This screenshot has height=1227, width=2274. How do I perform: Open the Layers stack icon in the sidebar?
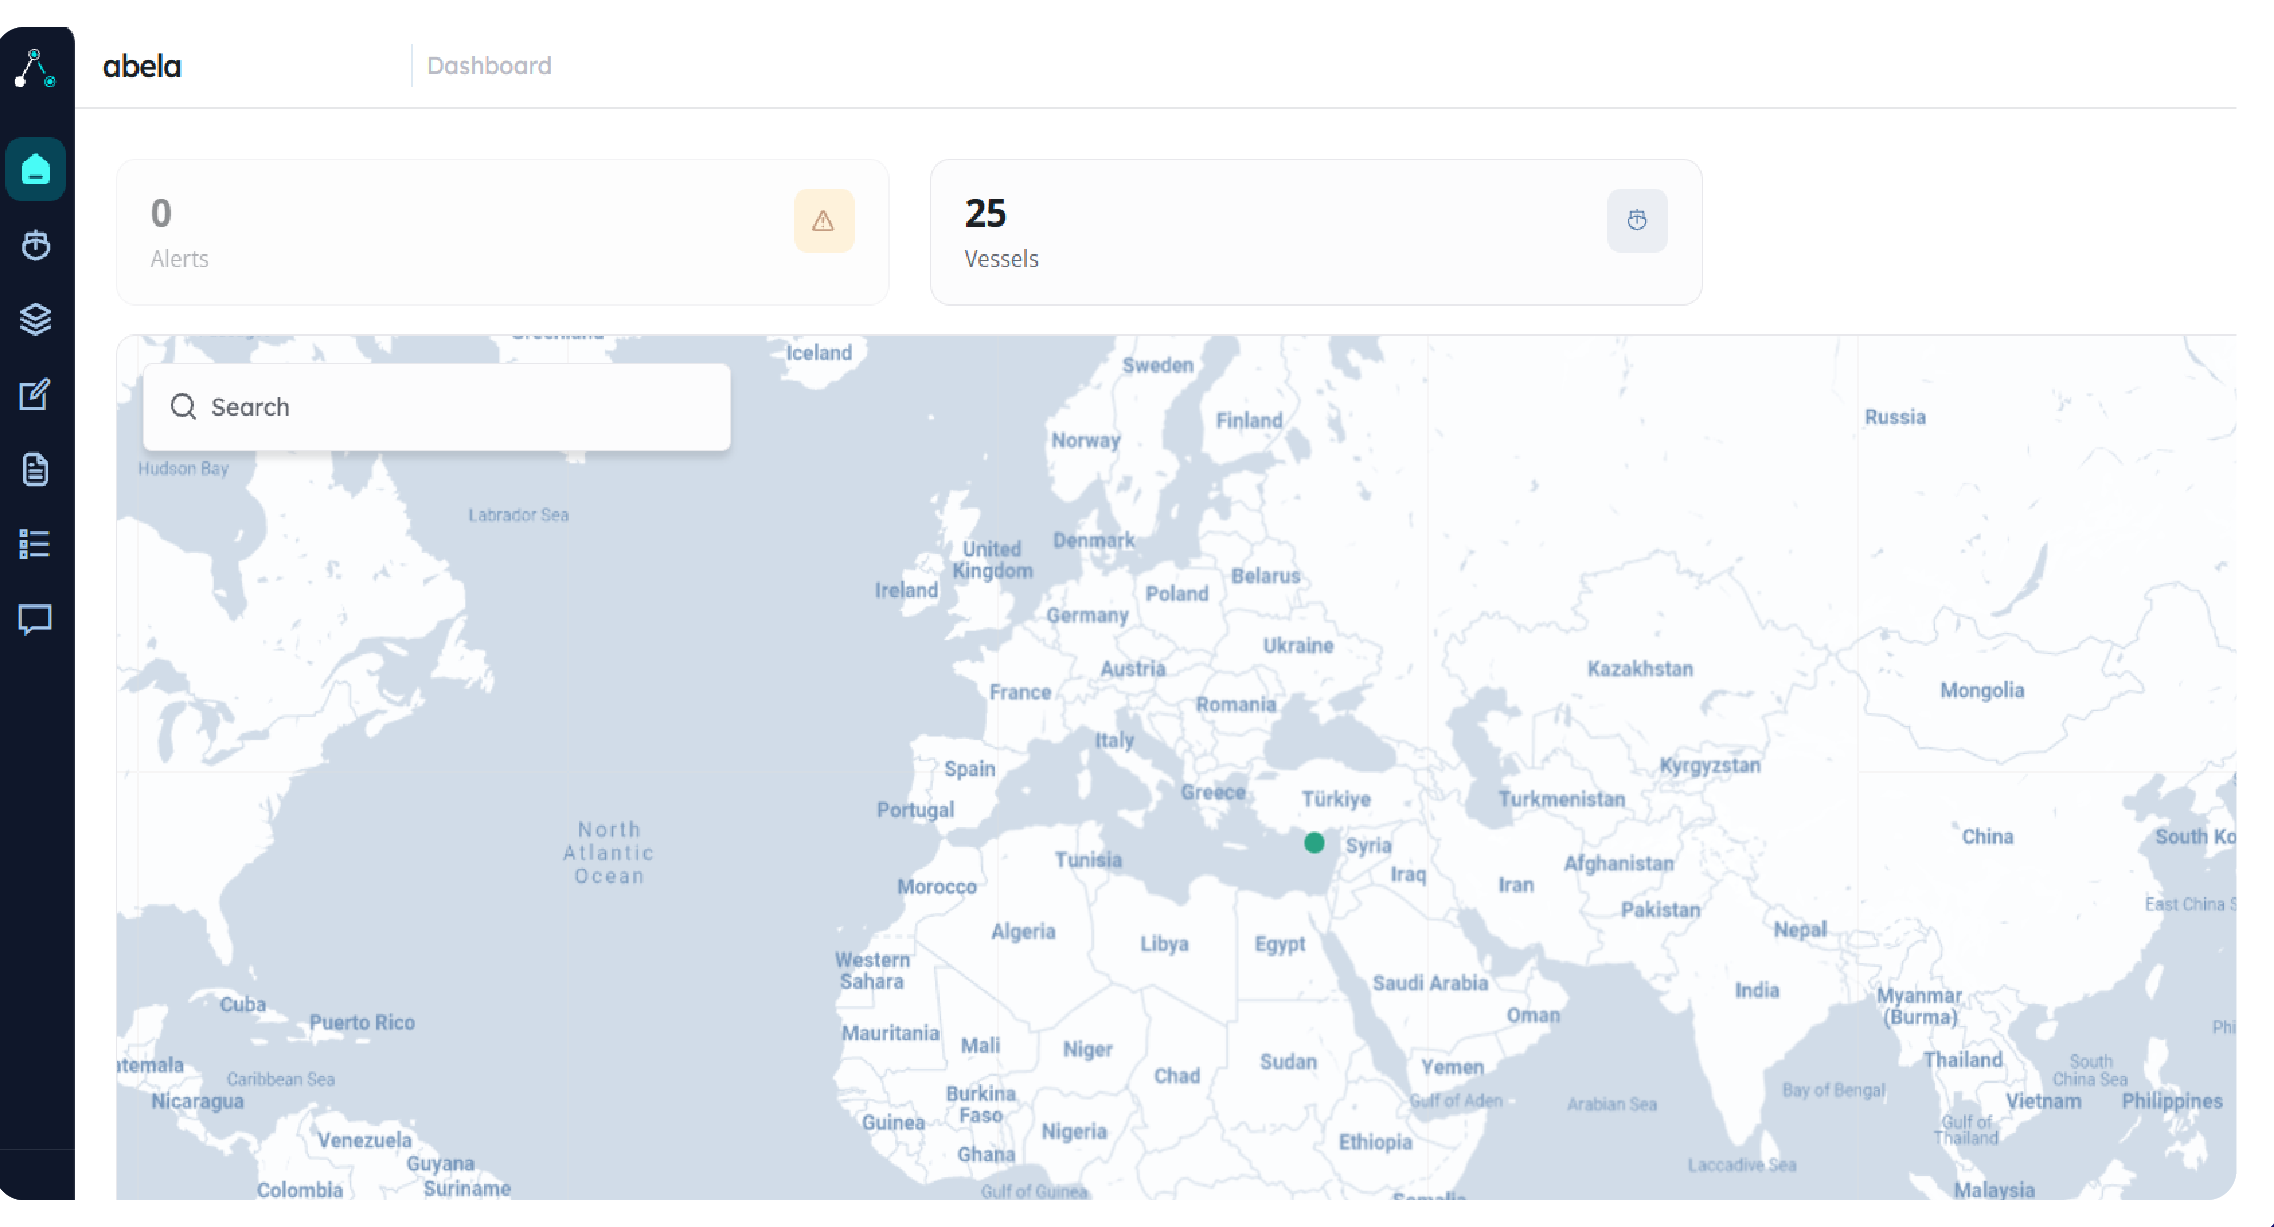(36, 319)
